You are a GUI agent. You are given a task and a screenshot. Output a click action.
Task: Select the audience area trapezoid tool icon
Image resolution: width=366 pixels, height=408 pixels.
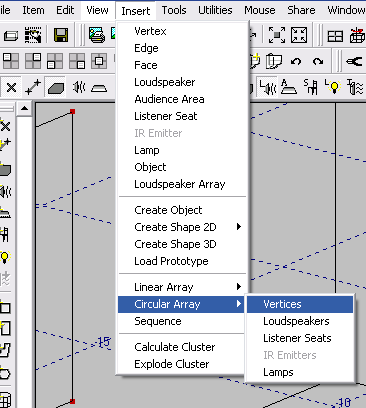[x=99, y=88]
